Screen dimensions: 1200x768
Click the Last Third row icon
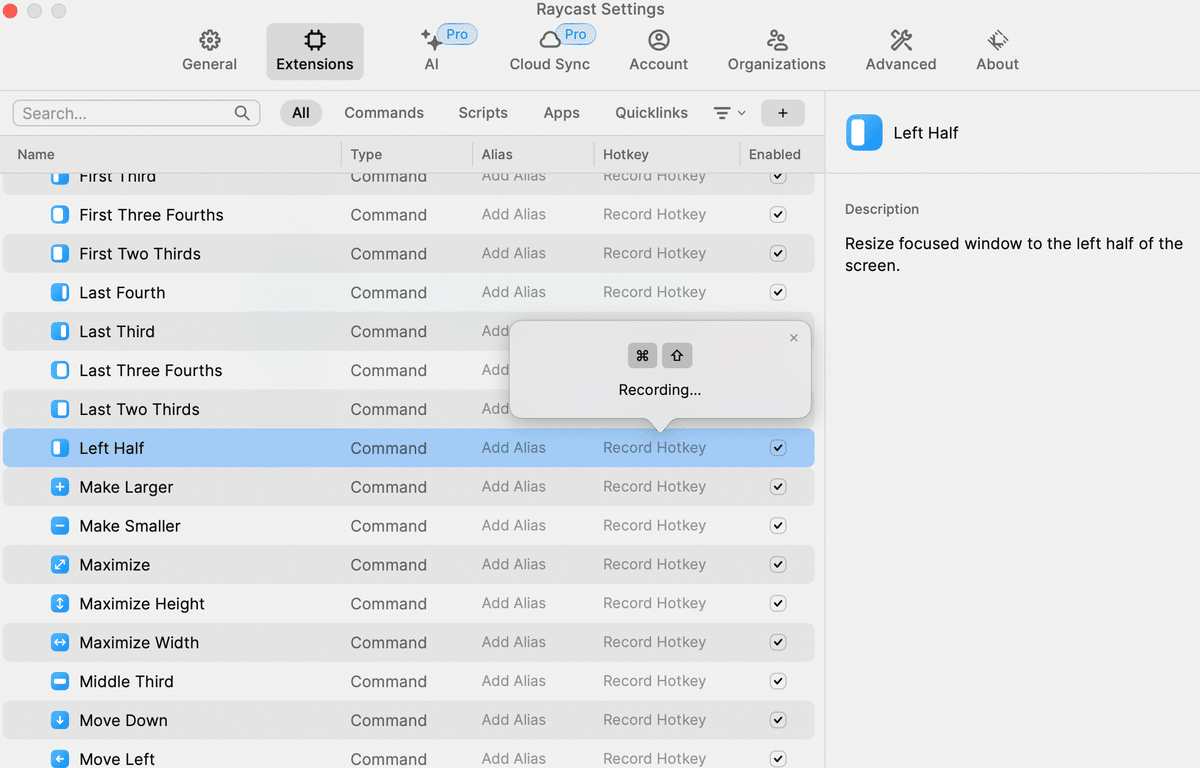(60, 332)
